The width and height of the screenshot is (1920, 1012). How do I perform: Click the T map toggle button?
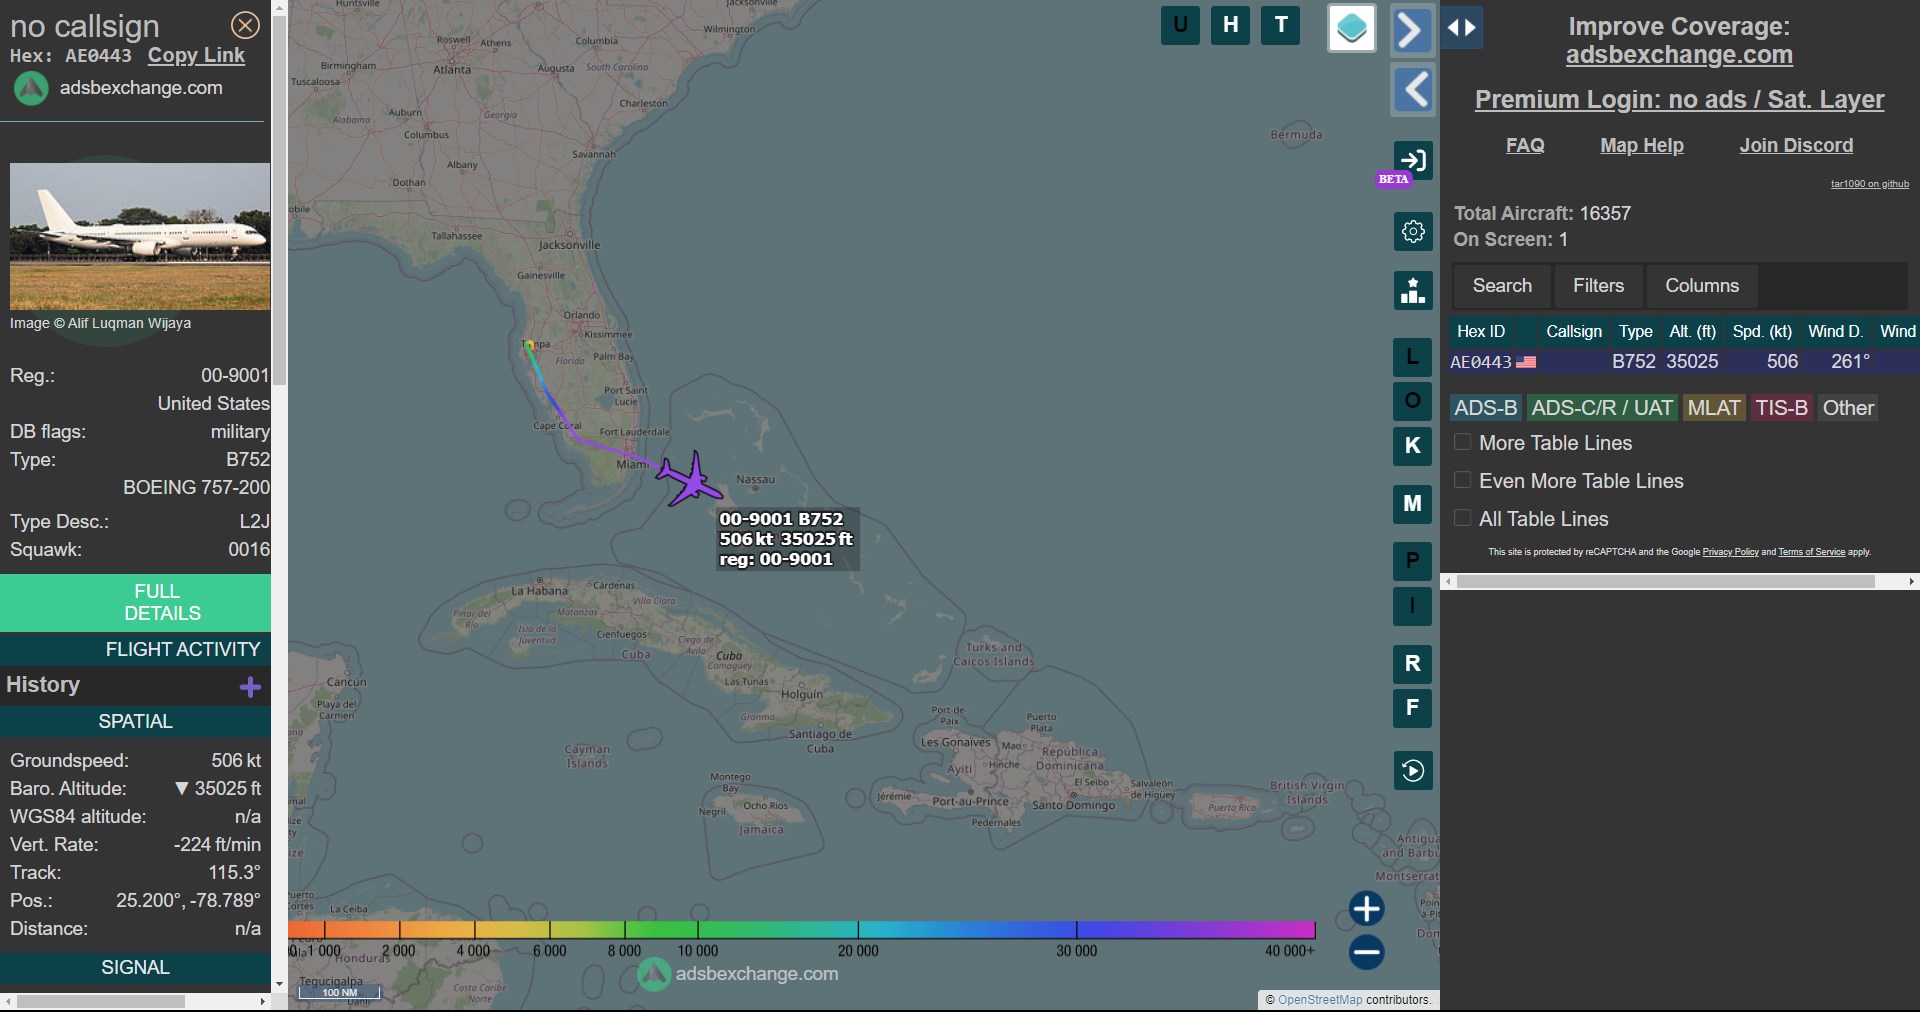pyautogui.click(x=1281, y=25)
